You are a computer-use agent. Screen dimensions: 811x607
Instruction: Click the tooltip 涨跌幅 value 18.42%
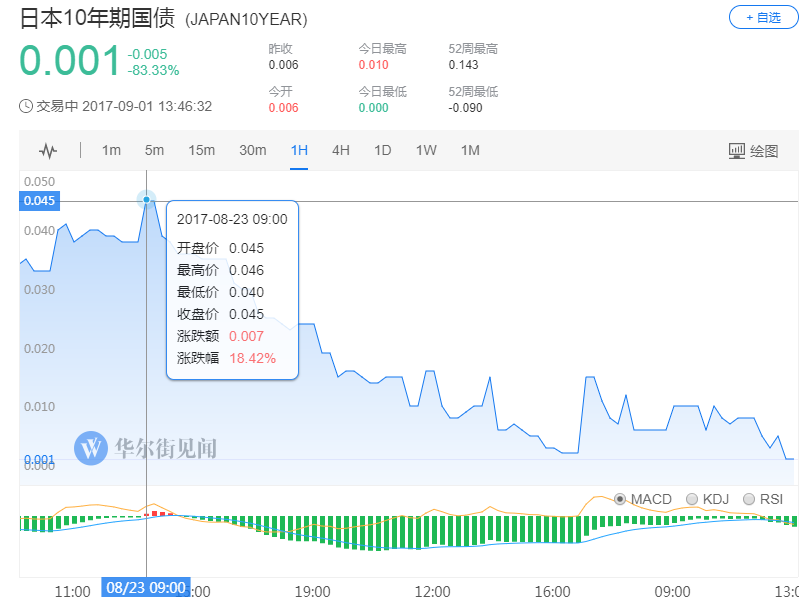pos(252,358)
